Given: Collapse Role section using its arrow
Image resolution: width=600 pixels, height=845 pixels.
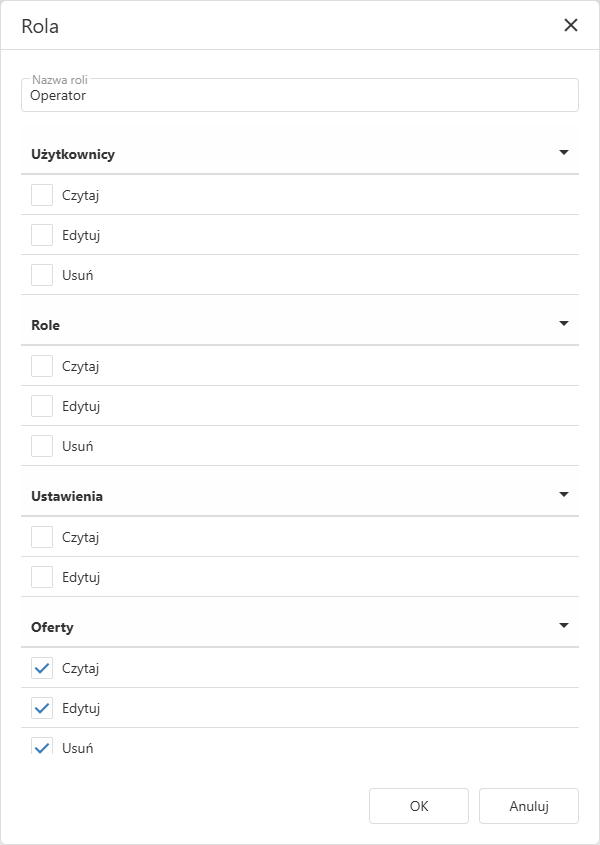Looking at the screenshot, I should [x=563, y=324].
